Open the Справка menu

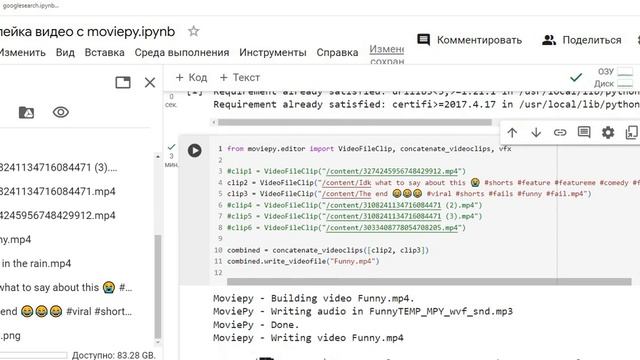coord(337,53)
